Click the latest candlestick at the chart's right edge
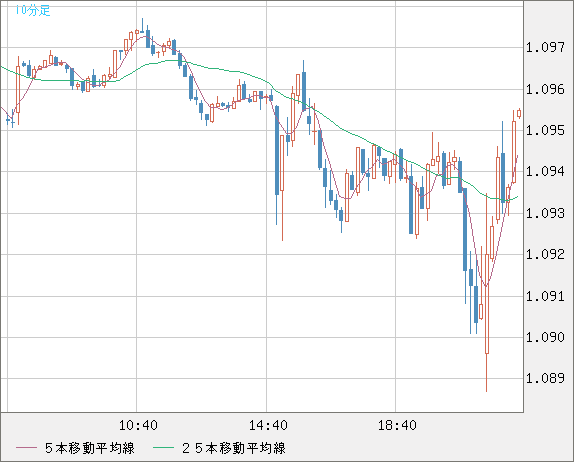The height and width of the screenshot is (462, 574). pyautogui.click(x=519, y=113)
